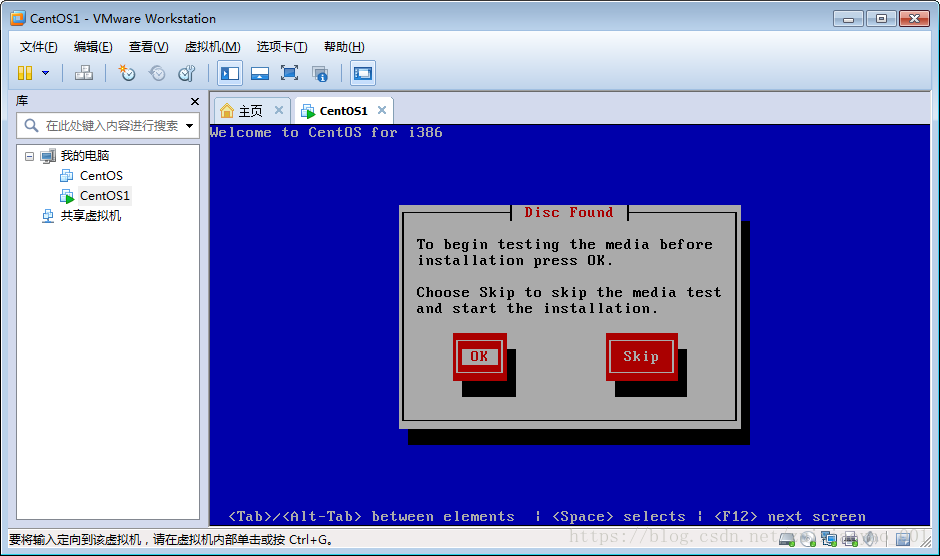The height and width of the screenshot is (556, 940).
Task: Click the search magnifier icon
Action: (x=31, y=125)
